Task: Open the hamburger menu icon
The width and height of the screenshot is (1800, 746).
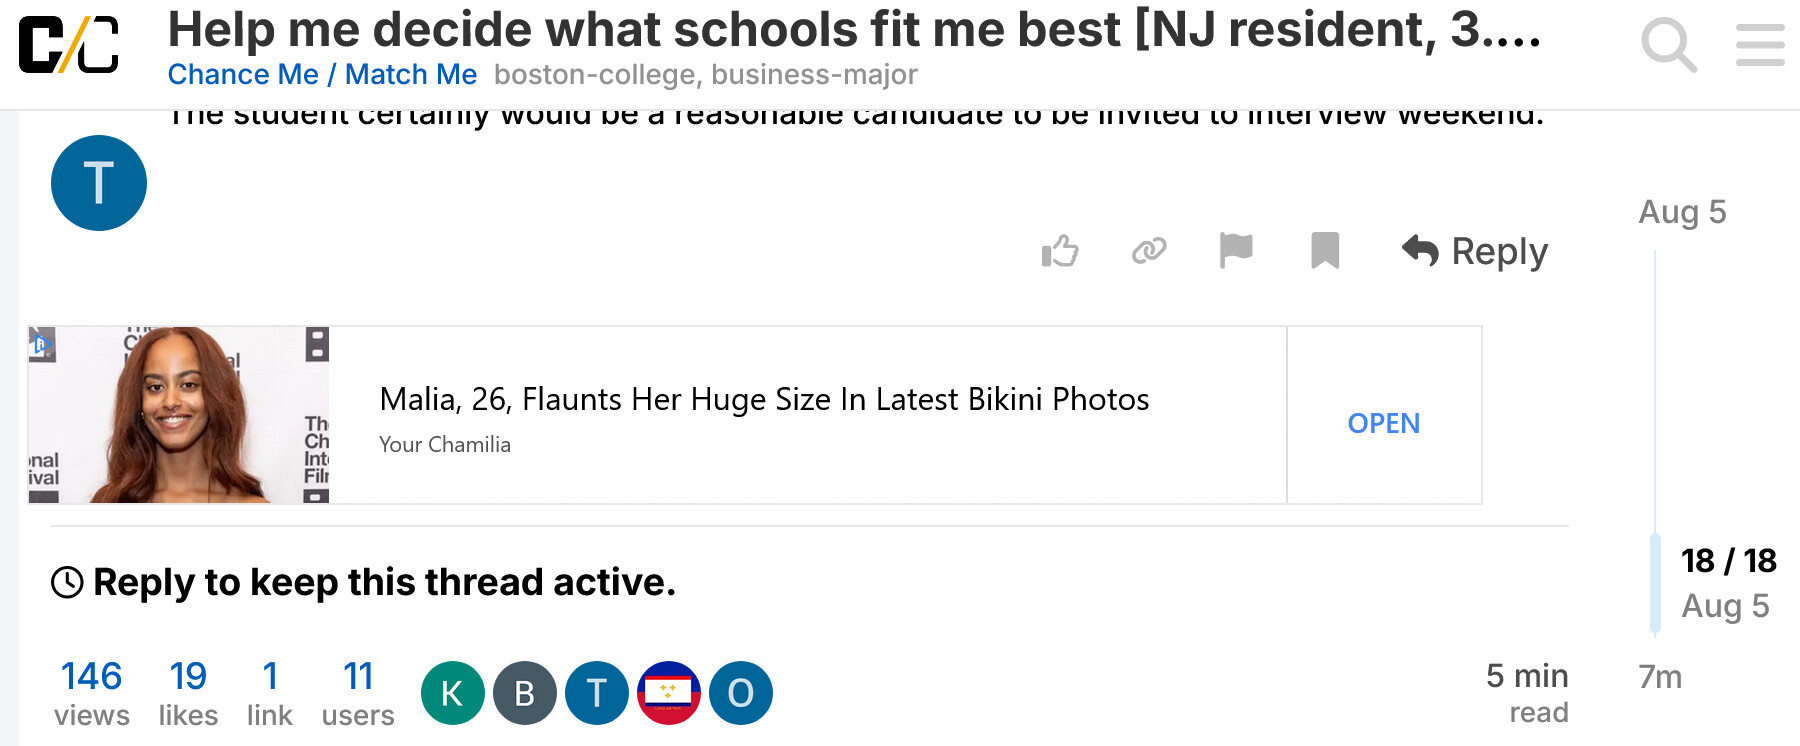Action: tap(1760, 45)
